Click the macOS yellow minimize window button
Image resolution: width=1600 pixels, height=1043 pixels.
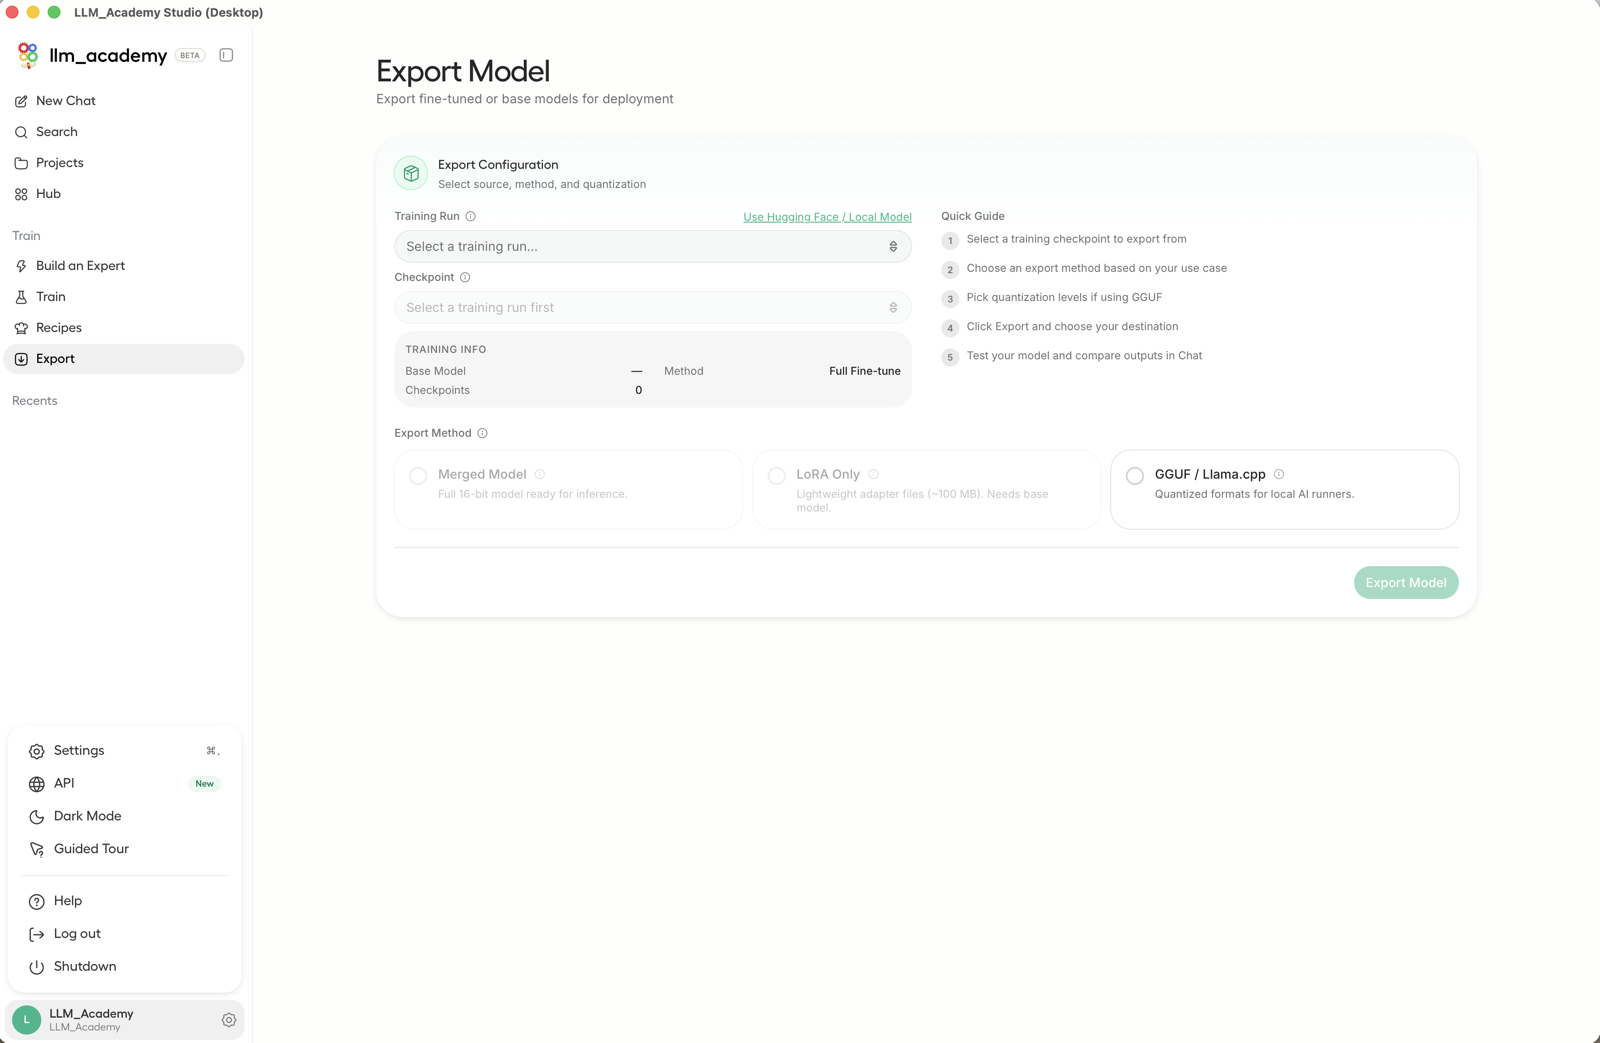(x=33, y=12)
